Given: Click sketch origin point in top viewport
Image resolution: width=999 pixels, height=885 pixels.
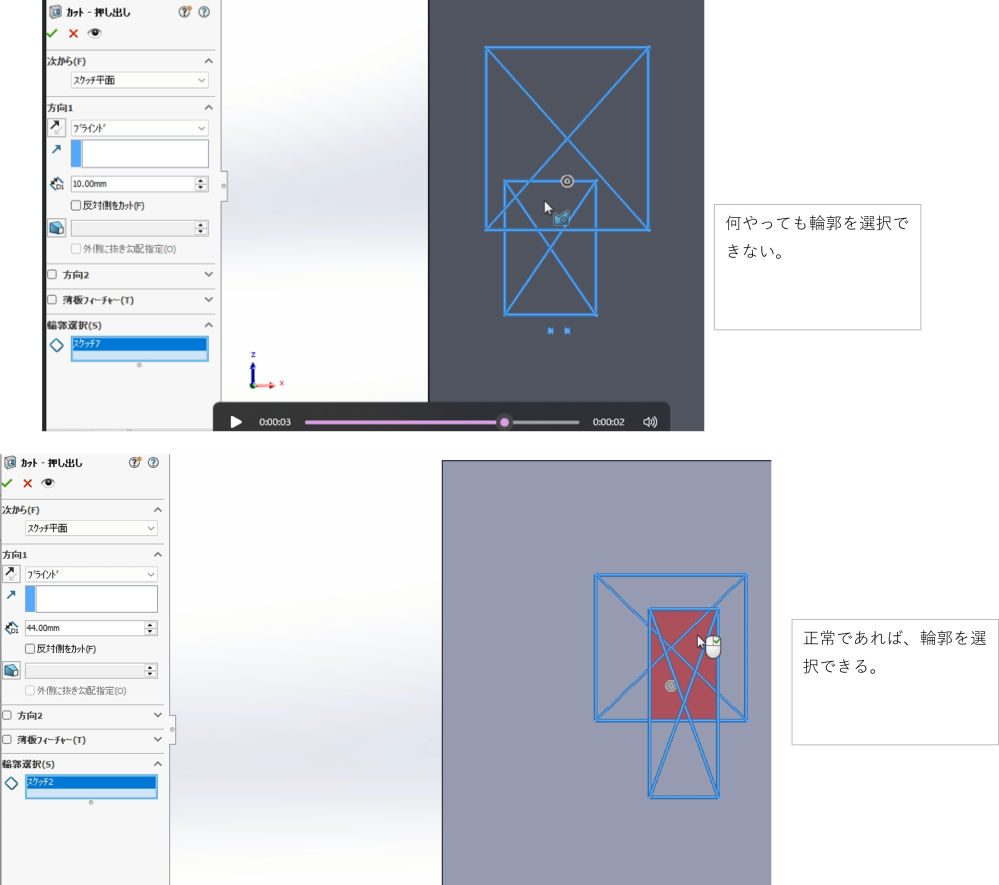Looking at the screenshot, I should point(567,182).
